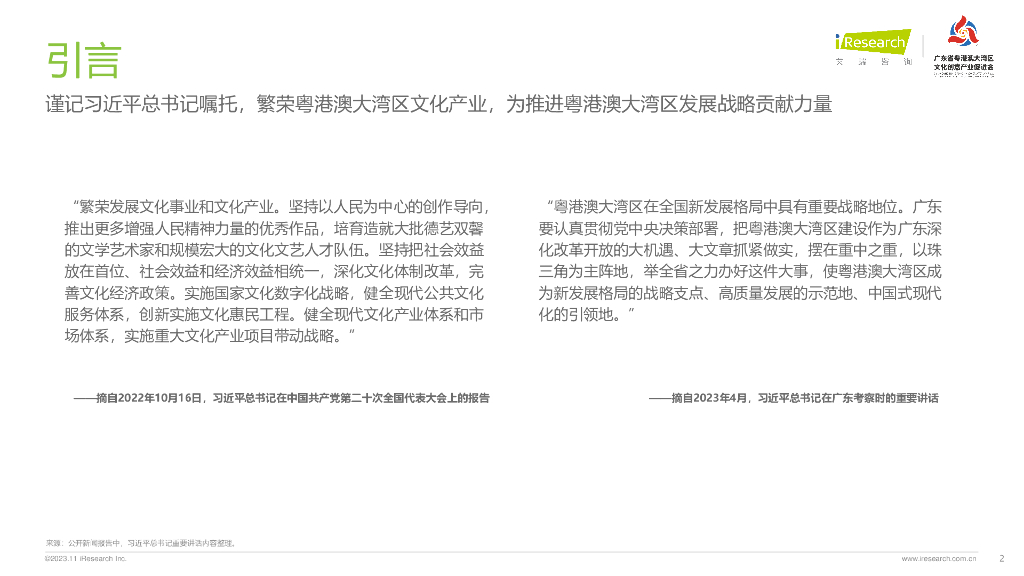Select the 艾瑞咨询 text below the iResearch logo
Screen dimensions: 1024x576
click(x=873, y=62)
